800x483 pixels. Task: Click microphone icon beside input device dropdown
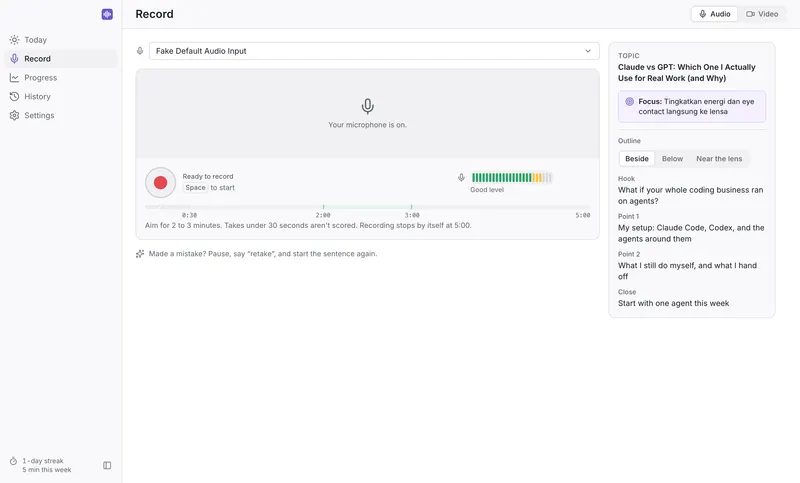[140, 51]
